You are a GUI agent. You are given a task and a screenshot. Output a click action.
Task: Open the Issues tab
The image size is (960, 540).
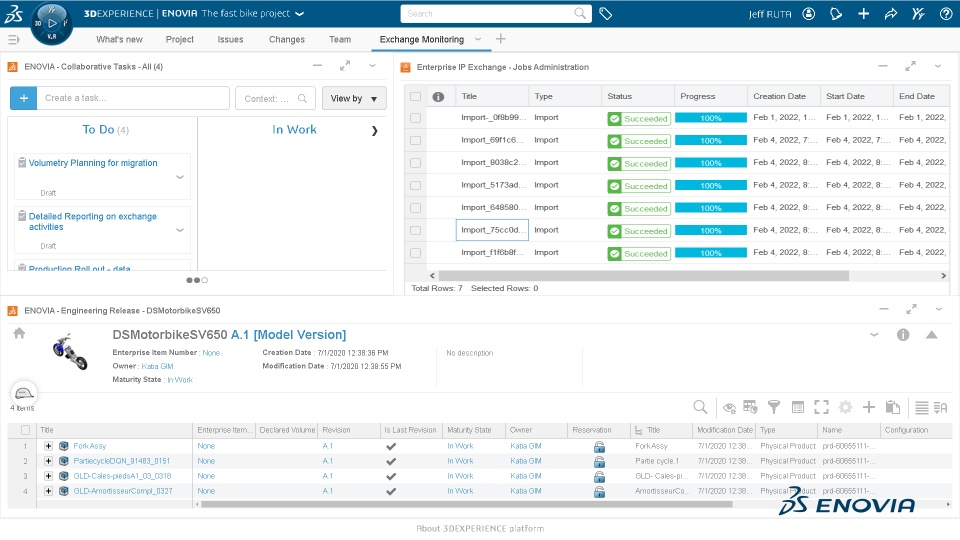pos(230,39)
